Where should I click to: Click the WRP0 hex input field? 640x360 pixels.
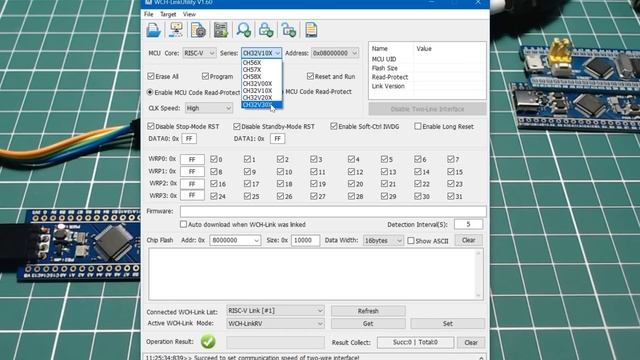[x=192, y=159]
